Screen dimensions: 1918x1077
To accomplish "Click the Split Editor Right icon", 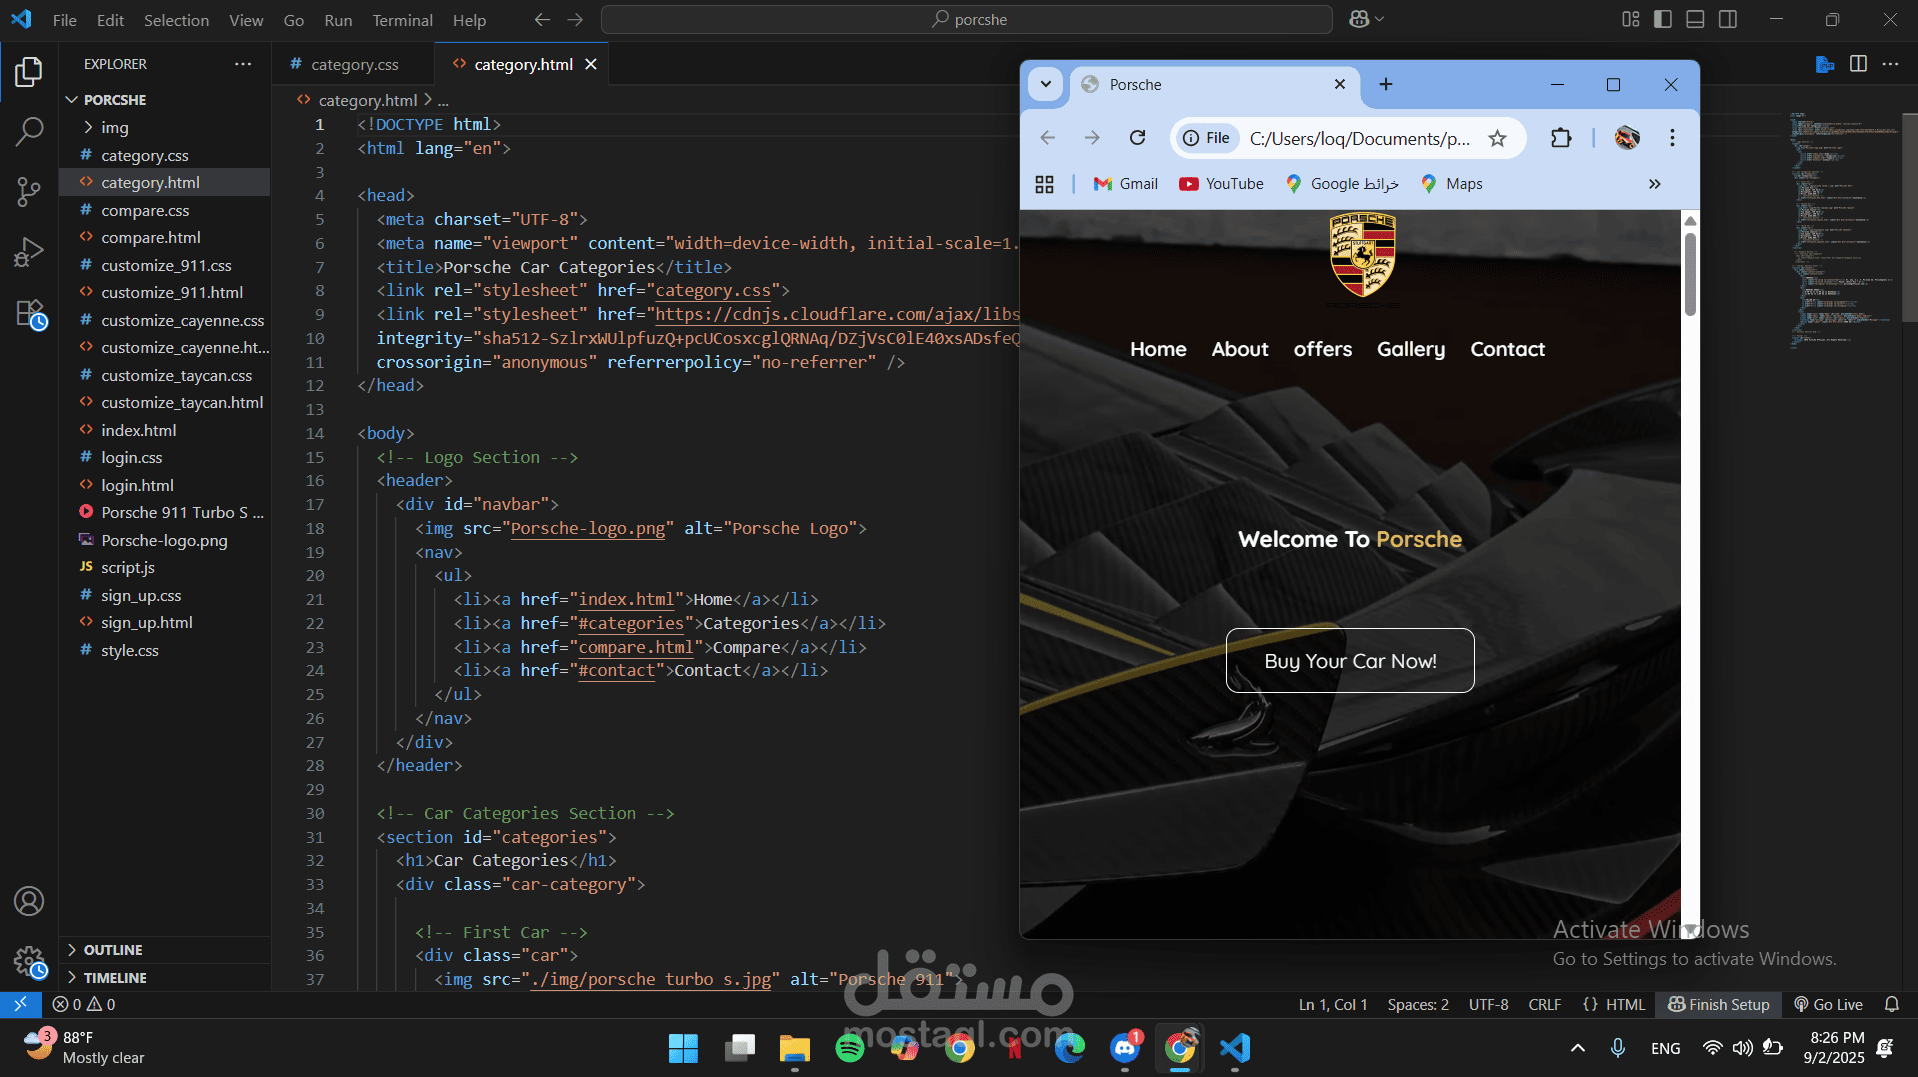I will click(1858, 64).
